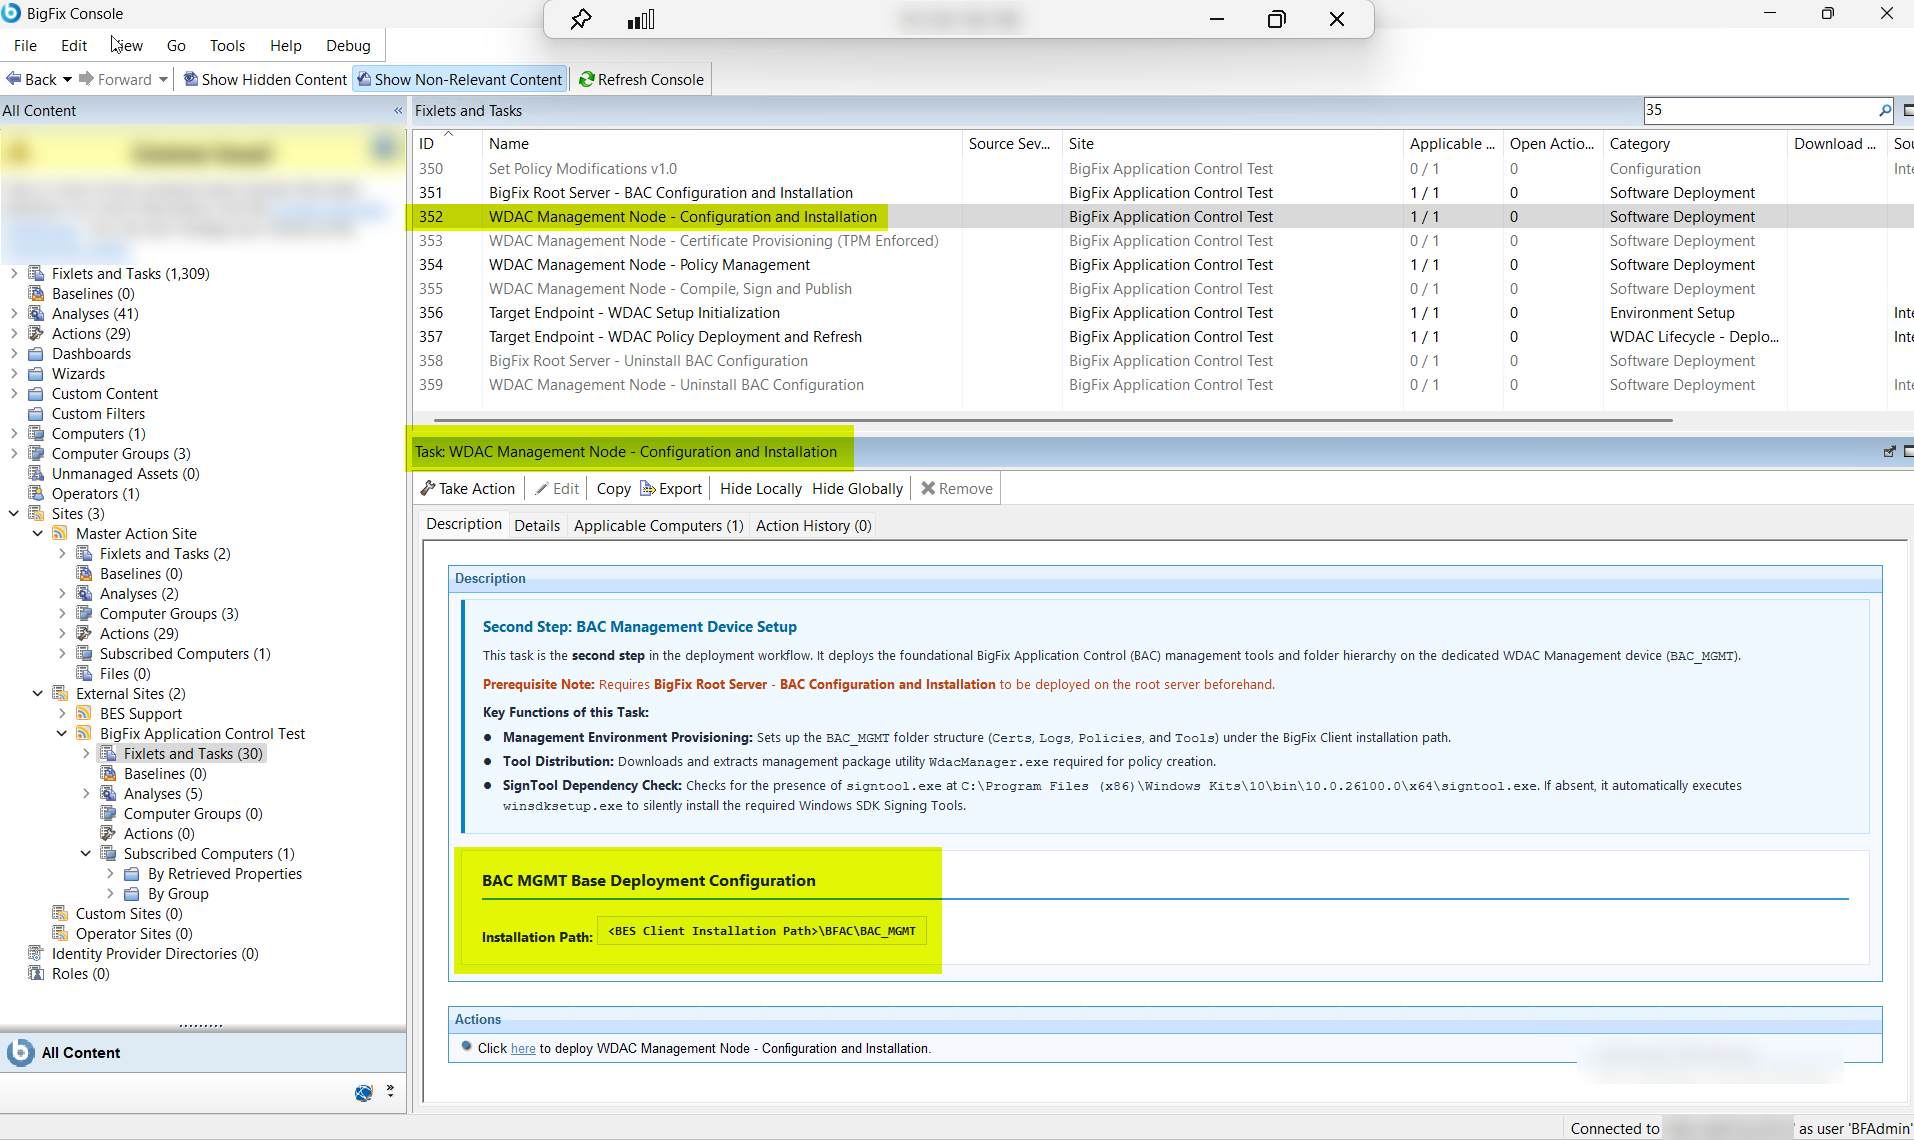Click the Identity Provider Directories icon
Screen dimensions: 1914x1140
[36, 954]
